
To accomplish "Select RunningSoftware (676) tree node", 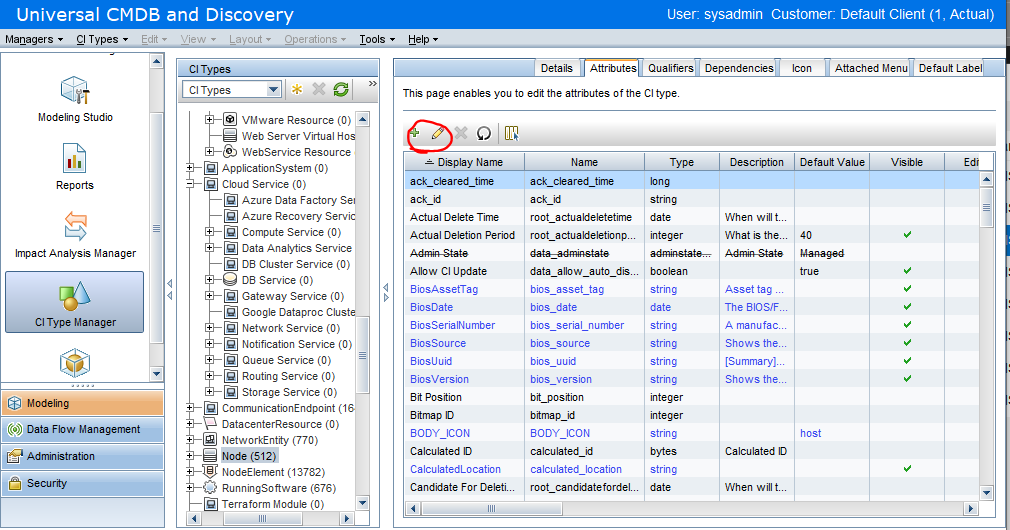I will point(279,488).
